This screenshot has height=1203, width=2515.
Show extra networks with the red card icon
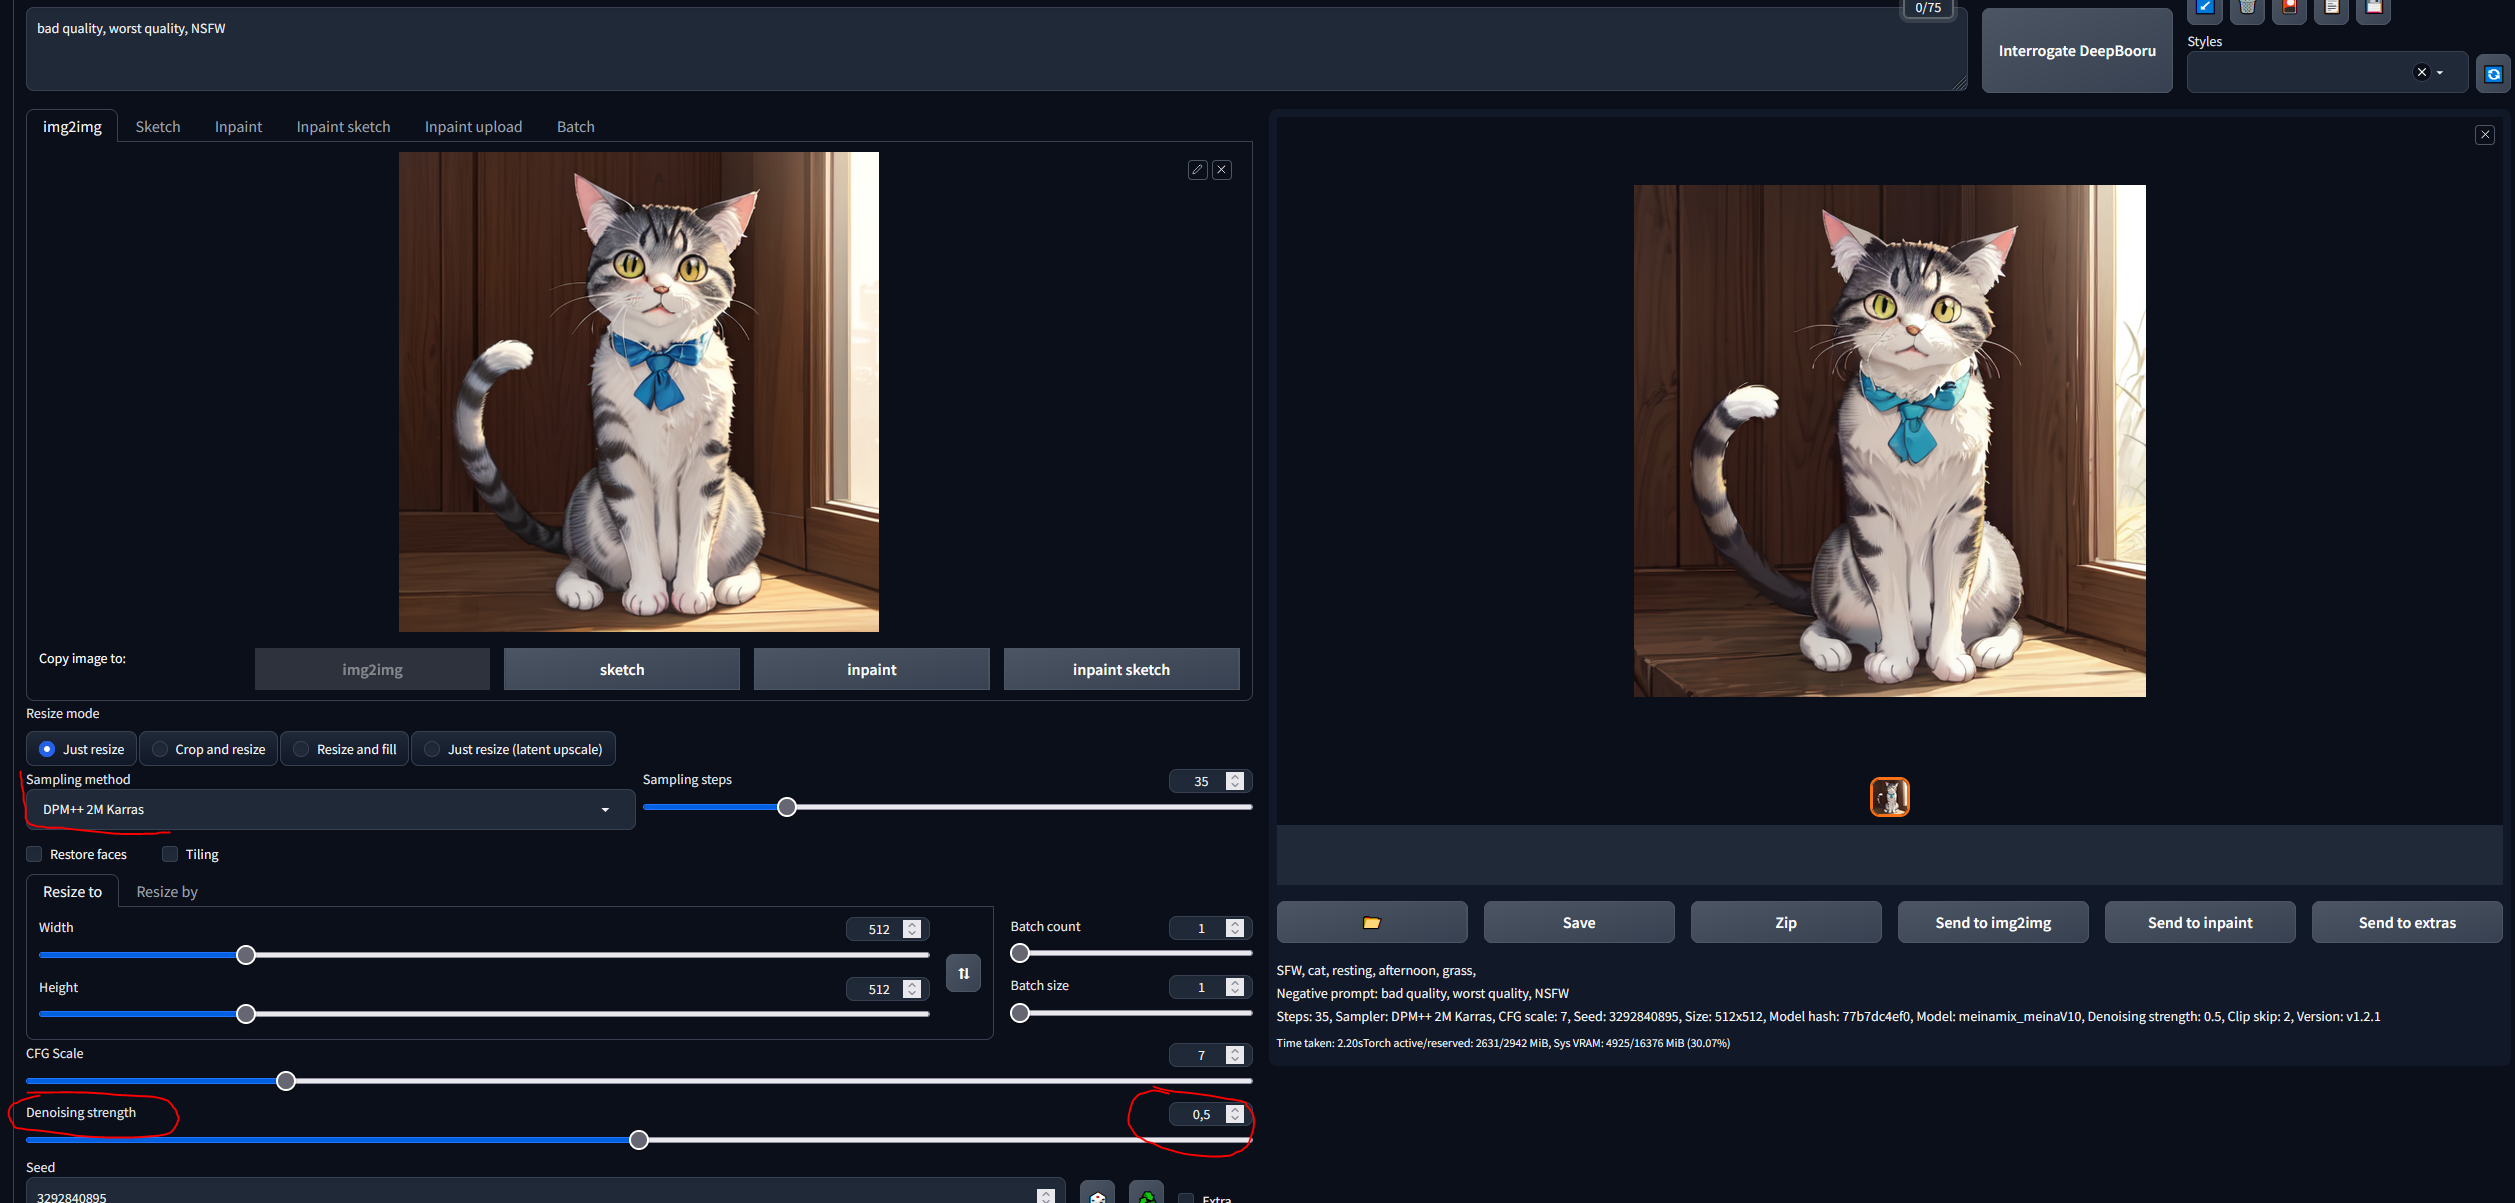tap(2289, 8)
